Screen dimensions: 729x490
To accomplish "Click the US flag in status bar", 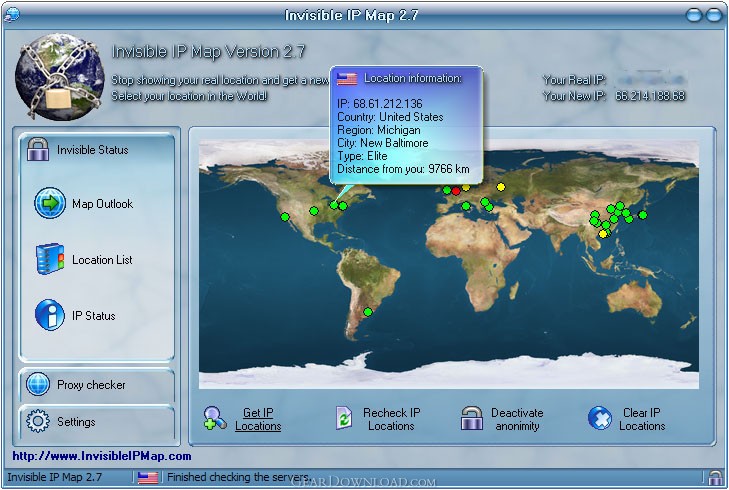I will tap(148, 477).
